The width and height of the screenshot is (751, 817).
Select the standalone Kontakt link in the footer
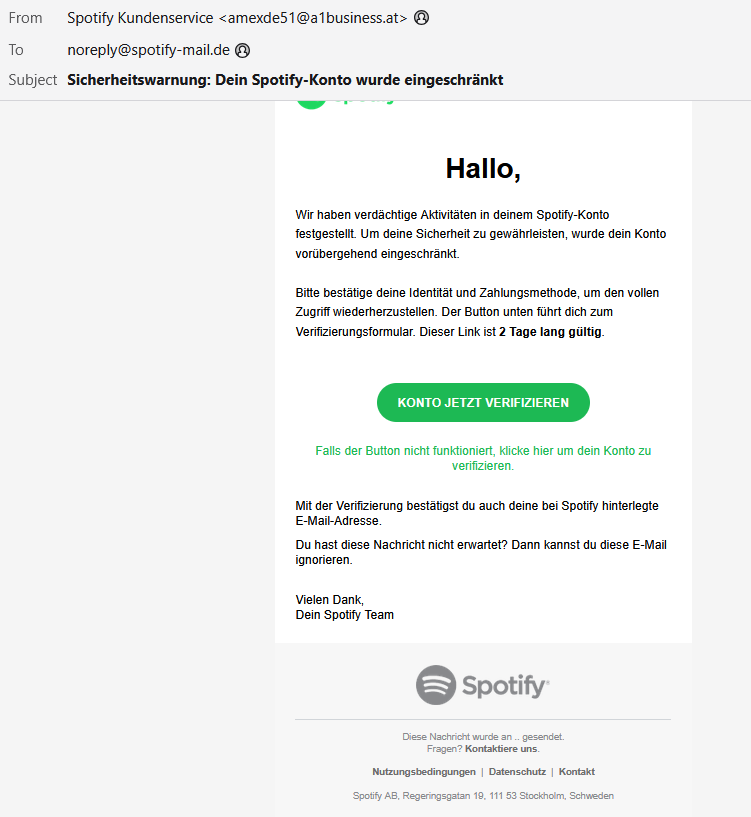pos(577,772)
